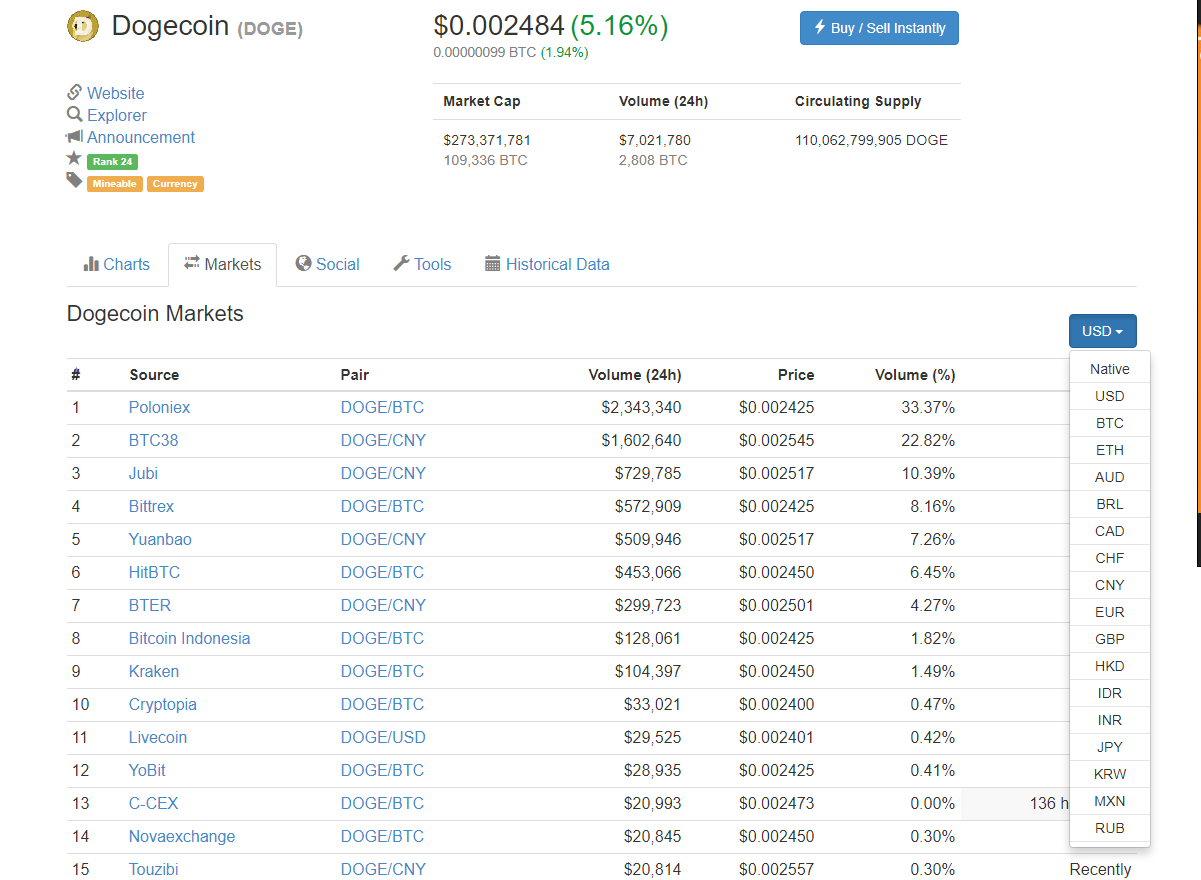The image size is (1201, 880).
Task: Open the Tools tab
Action: pyautogui.click(x=422, y=264)
